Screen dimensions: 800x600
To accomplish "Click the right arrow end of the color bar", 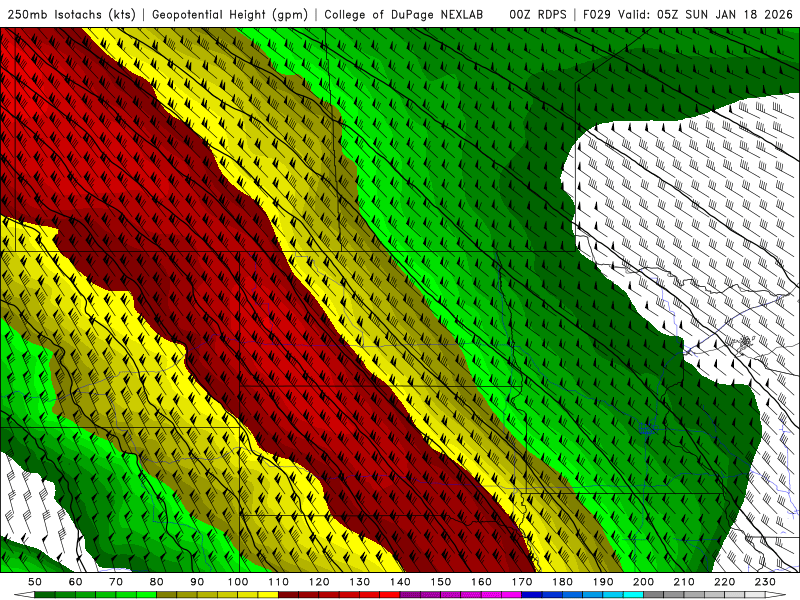I will (x=776, y=594).
